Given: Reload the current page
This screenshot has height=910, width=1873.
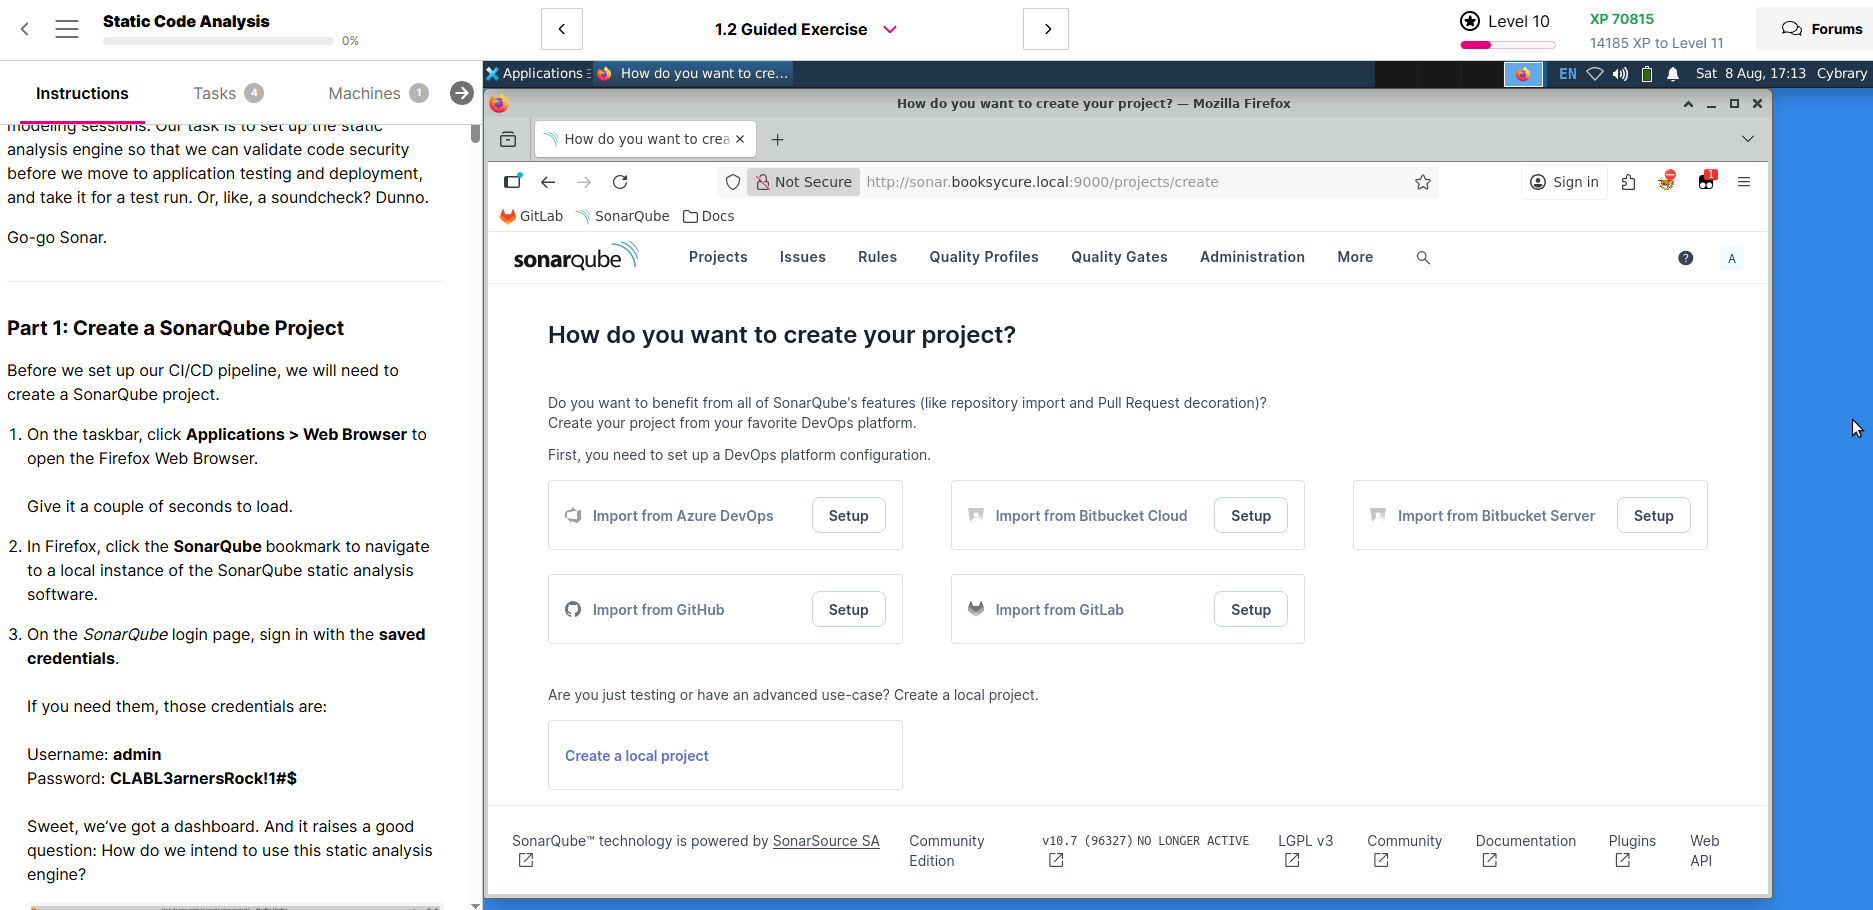Looking at the screenshot, I should 620,182.
